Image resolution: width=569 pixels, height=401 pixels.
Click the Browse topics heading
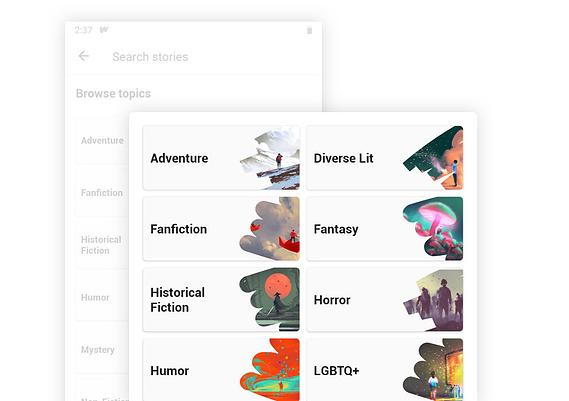(113, 94)
